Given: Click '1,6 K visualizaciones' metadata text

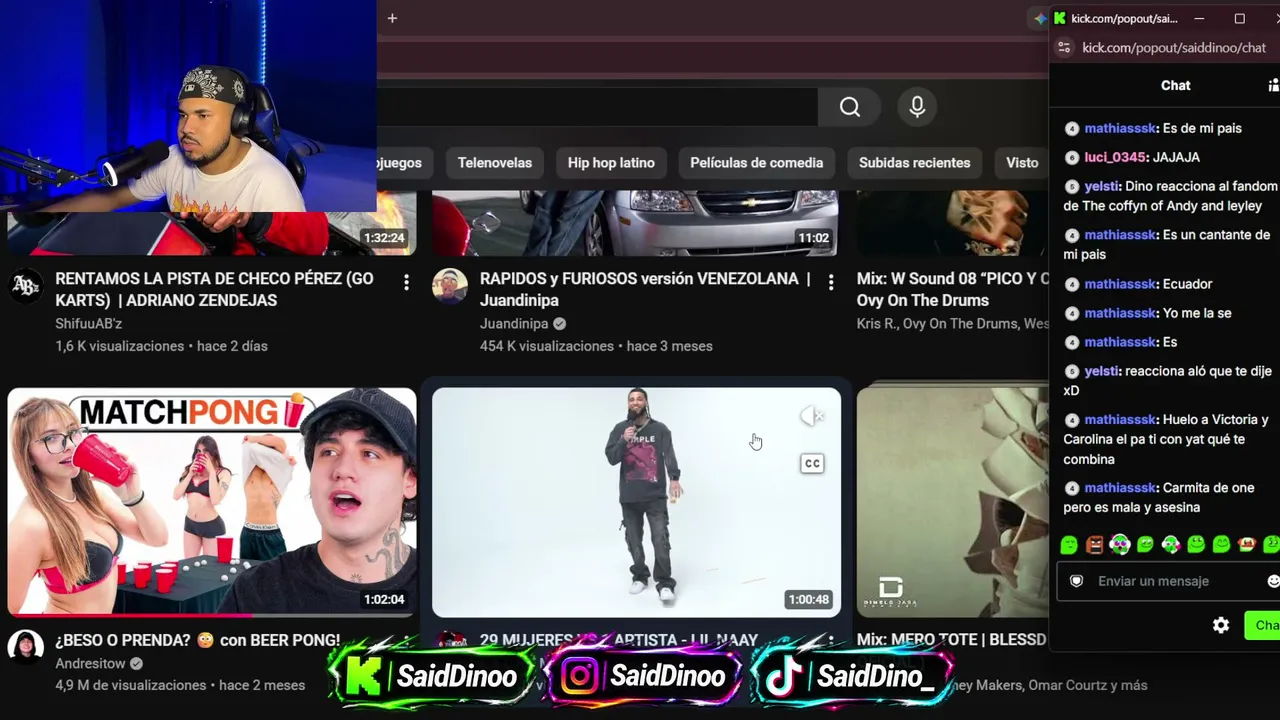Looking at the screenshot, I should 120,346.
